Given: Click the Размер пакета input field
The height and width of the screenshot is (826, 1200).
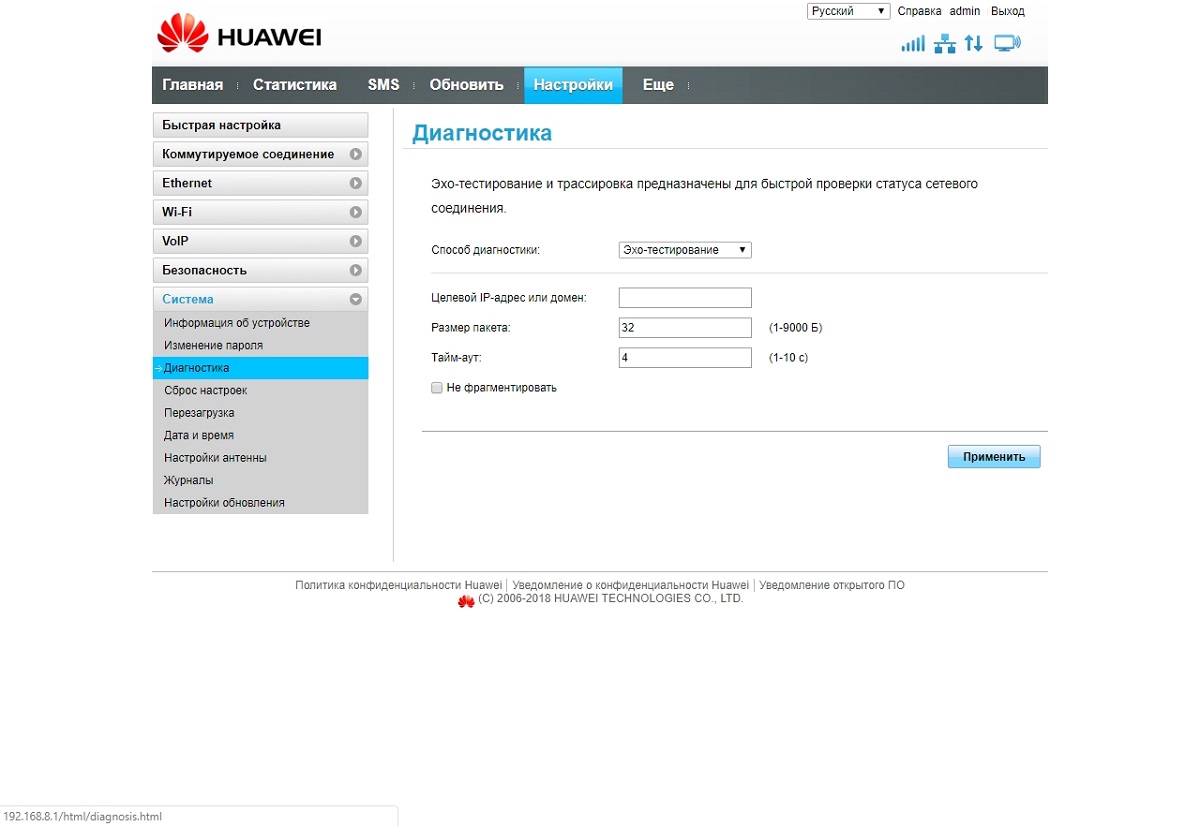Looking at the screenshot, I should pos(685,328).
